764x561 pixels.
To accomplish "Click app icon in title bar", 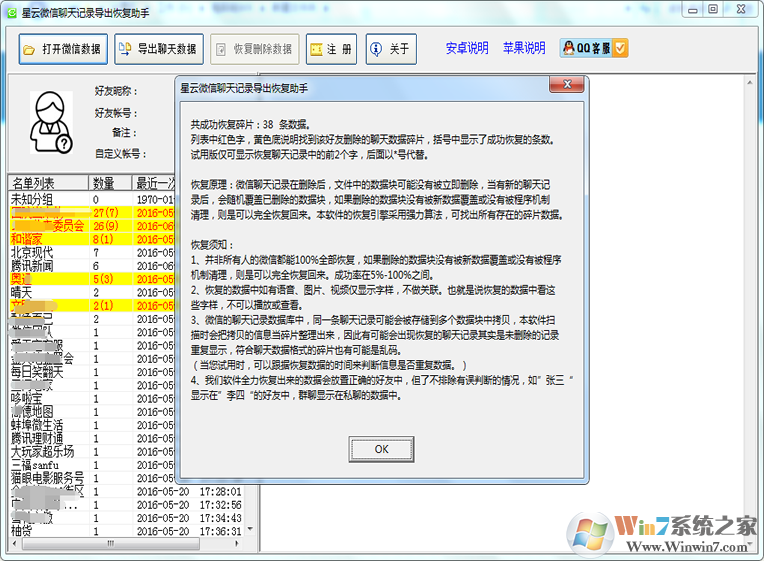I will (12, 12).
